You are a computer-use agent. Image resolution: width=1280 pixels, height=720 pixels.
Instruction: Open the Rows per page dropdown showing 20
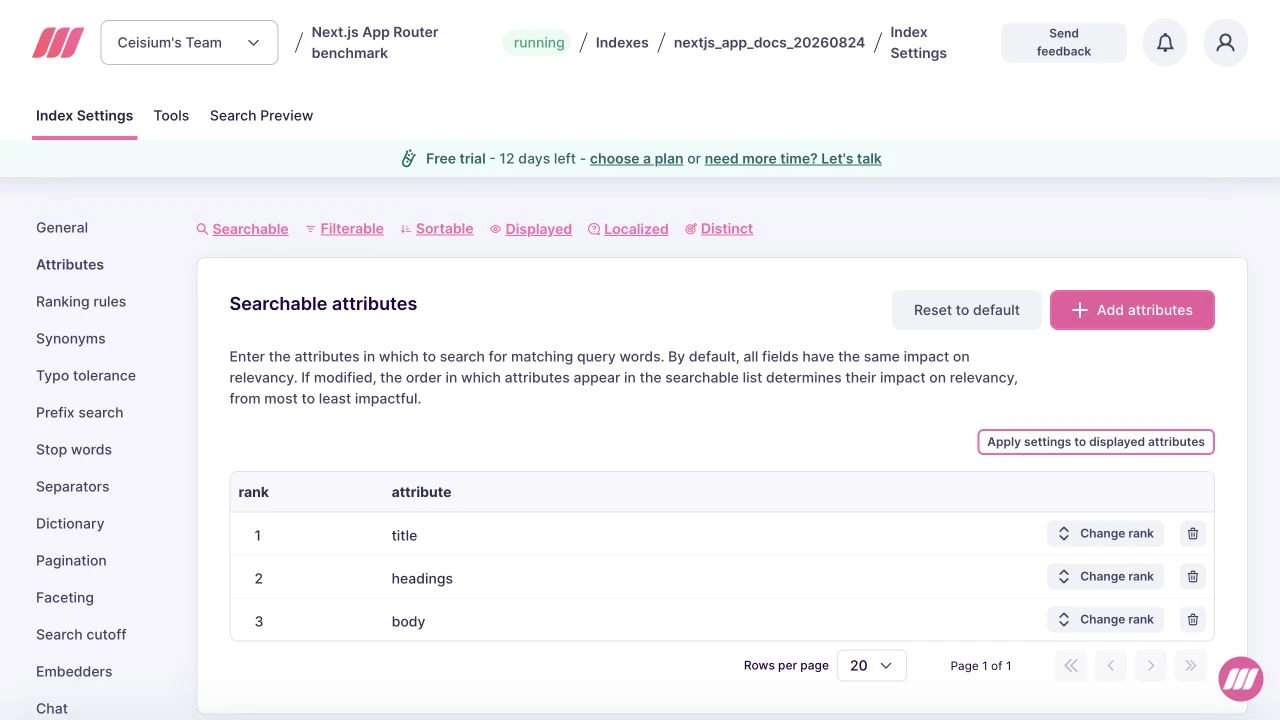click(x=871, y=666)
